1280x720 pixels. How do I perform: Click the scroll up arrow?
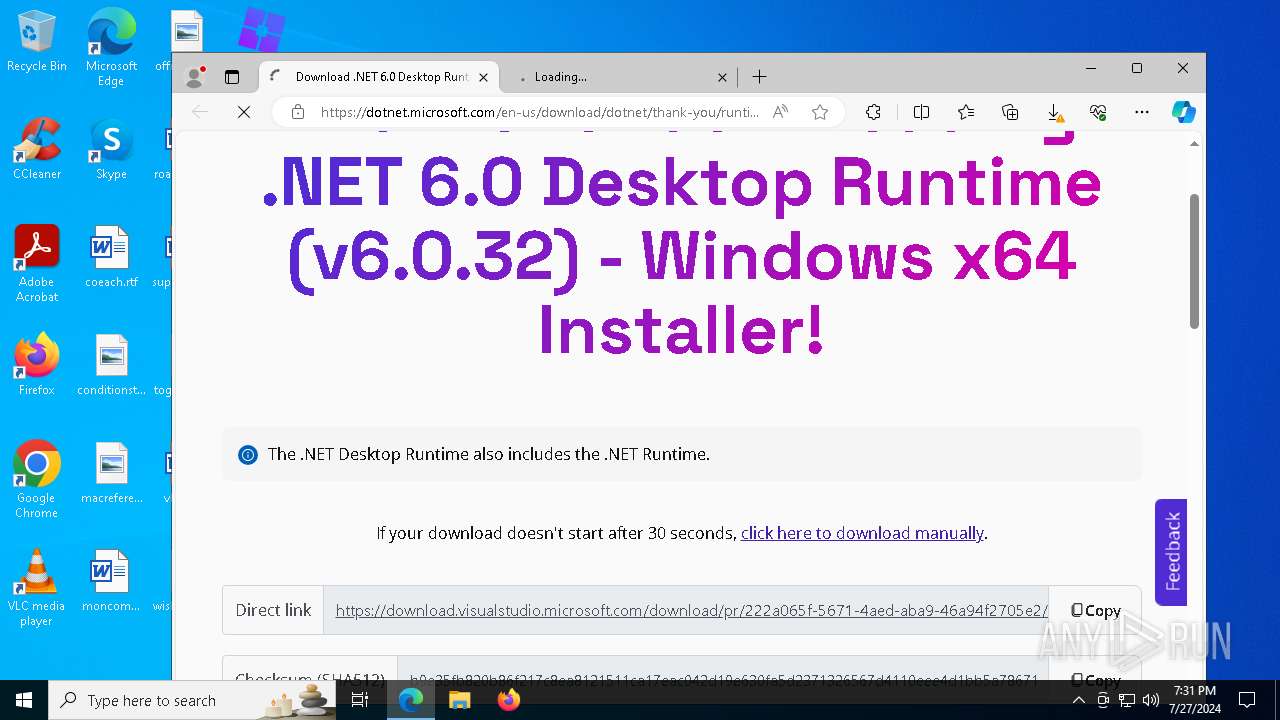pyautogui.click(x=1194, y=144)
